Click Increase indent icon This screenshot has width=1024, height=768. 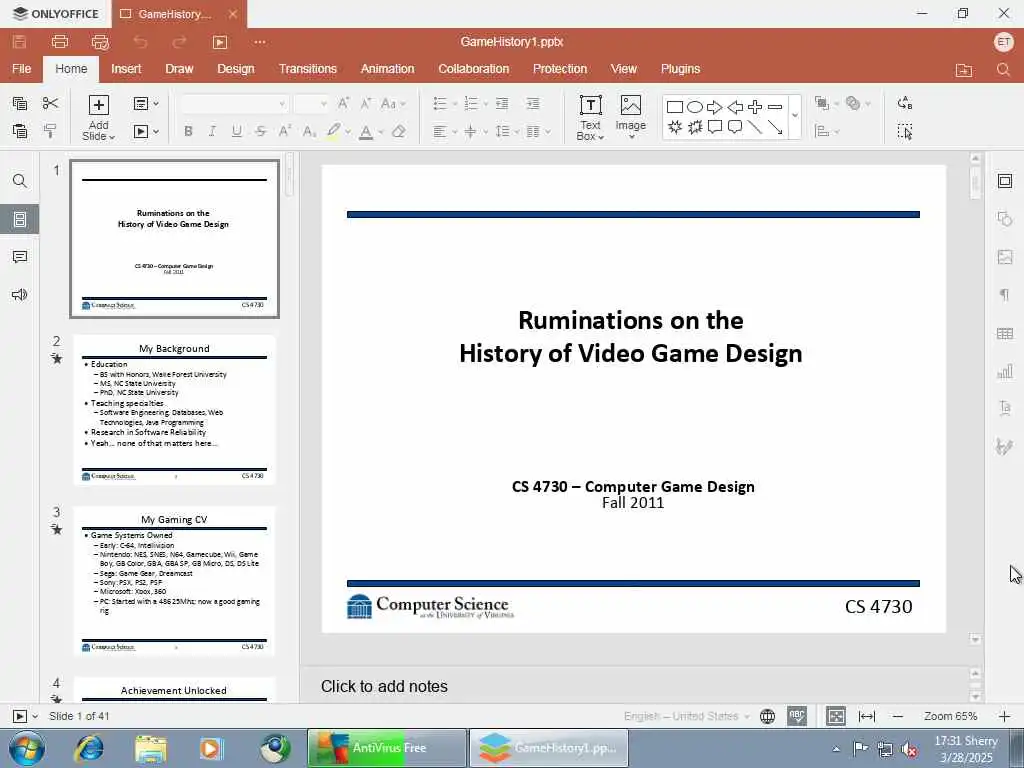(x=533, y=103)
